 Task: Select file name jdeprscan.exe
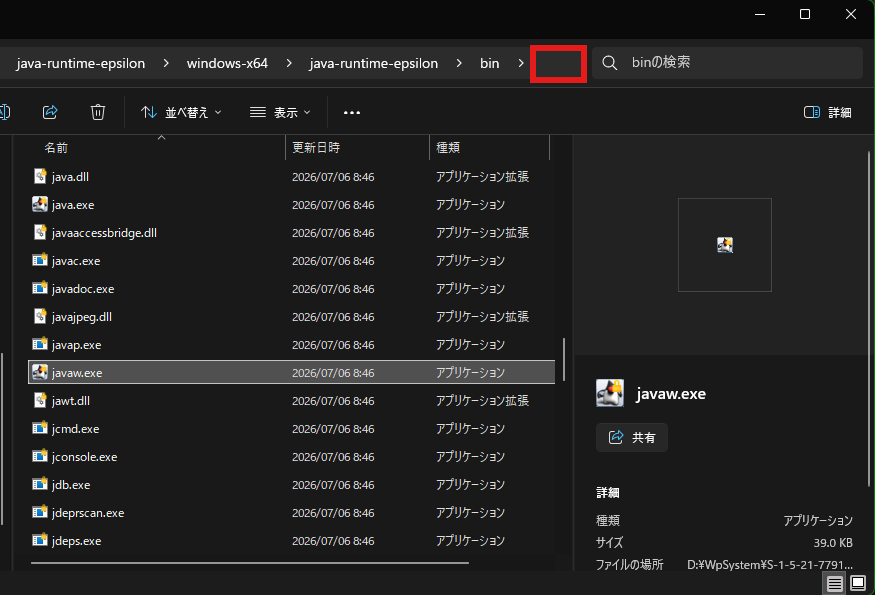coord(88,512)
